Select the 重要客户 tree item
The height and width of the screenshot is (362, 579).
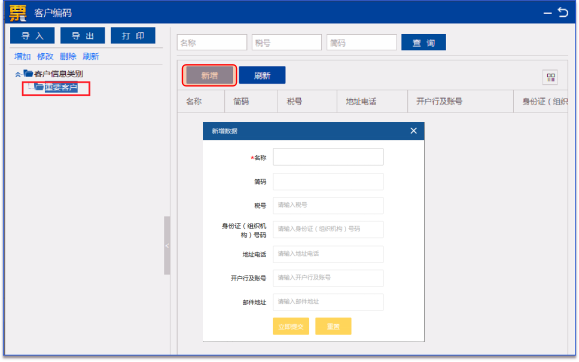point(61,88)
